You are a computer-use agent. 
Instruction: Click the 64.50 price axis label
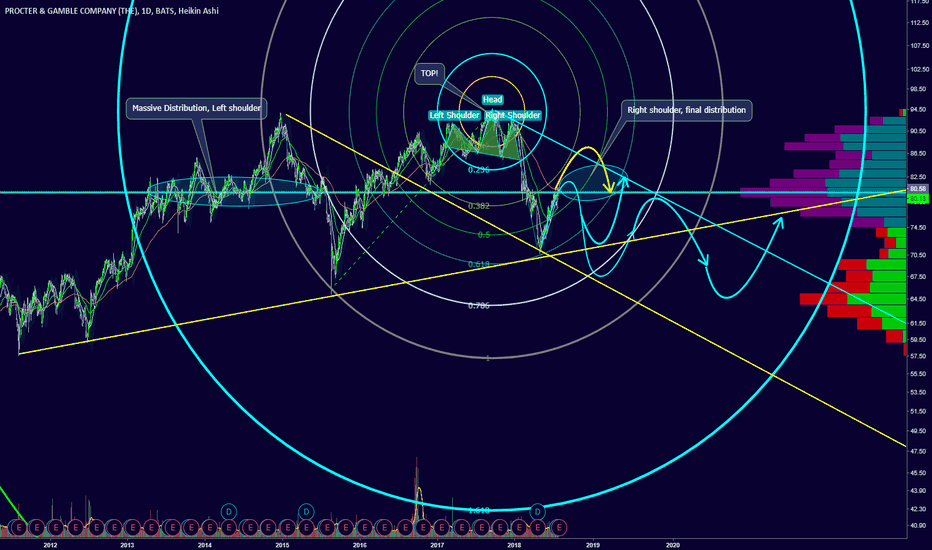pos(918,299)
